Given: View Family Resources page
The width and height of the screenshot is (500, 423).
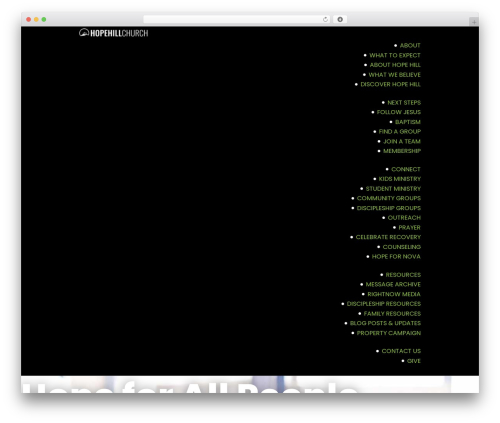Looking at the screenshot, I should (392, 313).
